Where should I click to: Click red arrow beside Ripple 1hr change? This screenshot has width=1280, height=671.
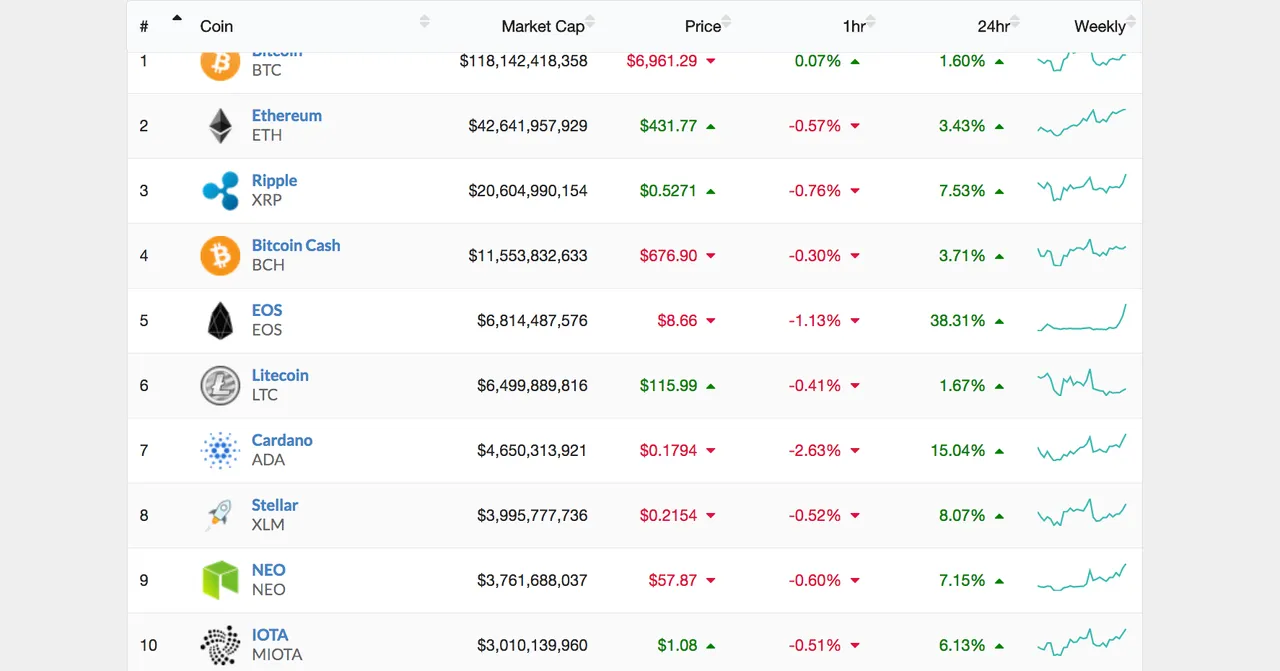pos(855,191)
